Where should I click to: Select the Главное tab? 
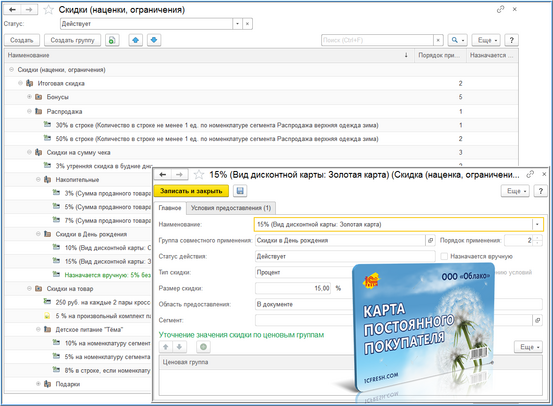click(x=170, y=208)
